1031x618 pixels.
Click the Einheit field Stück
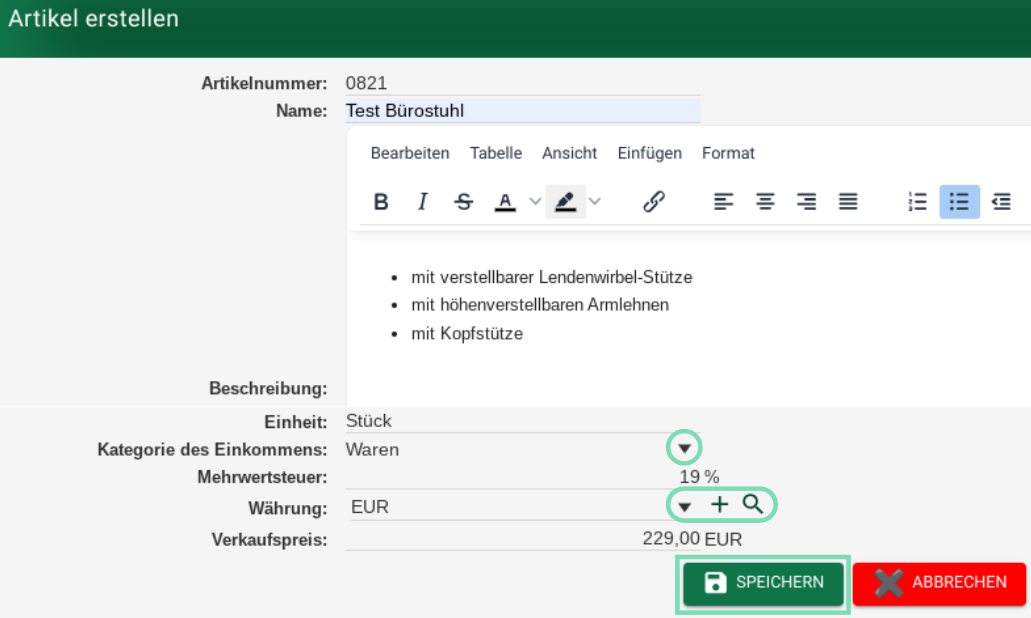pos(522,421)
